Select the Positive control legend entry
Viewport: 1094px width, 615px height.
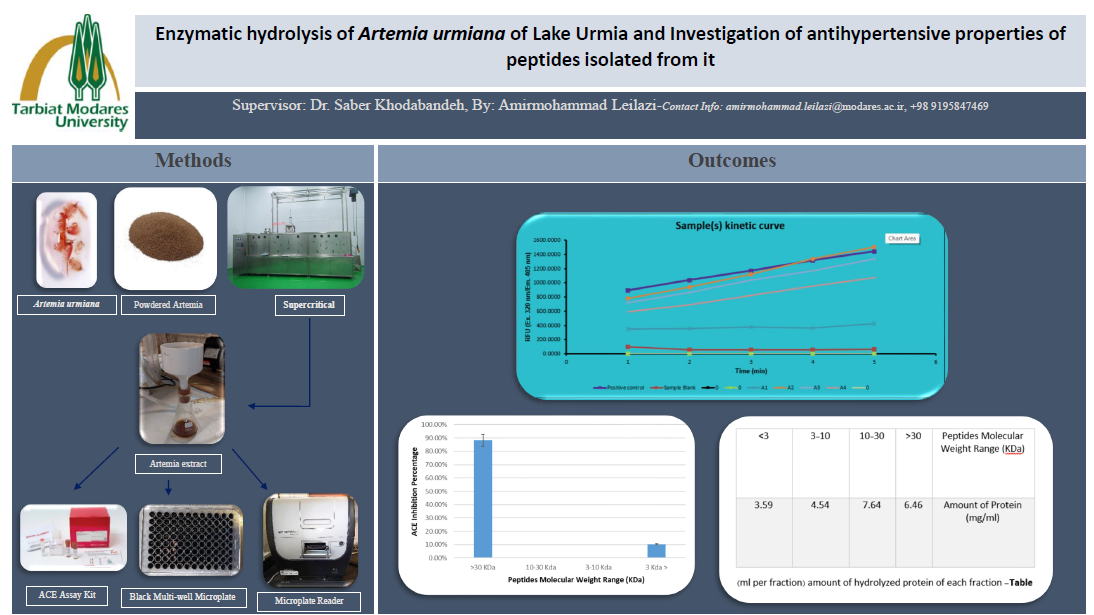pos(623,385)
